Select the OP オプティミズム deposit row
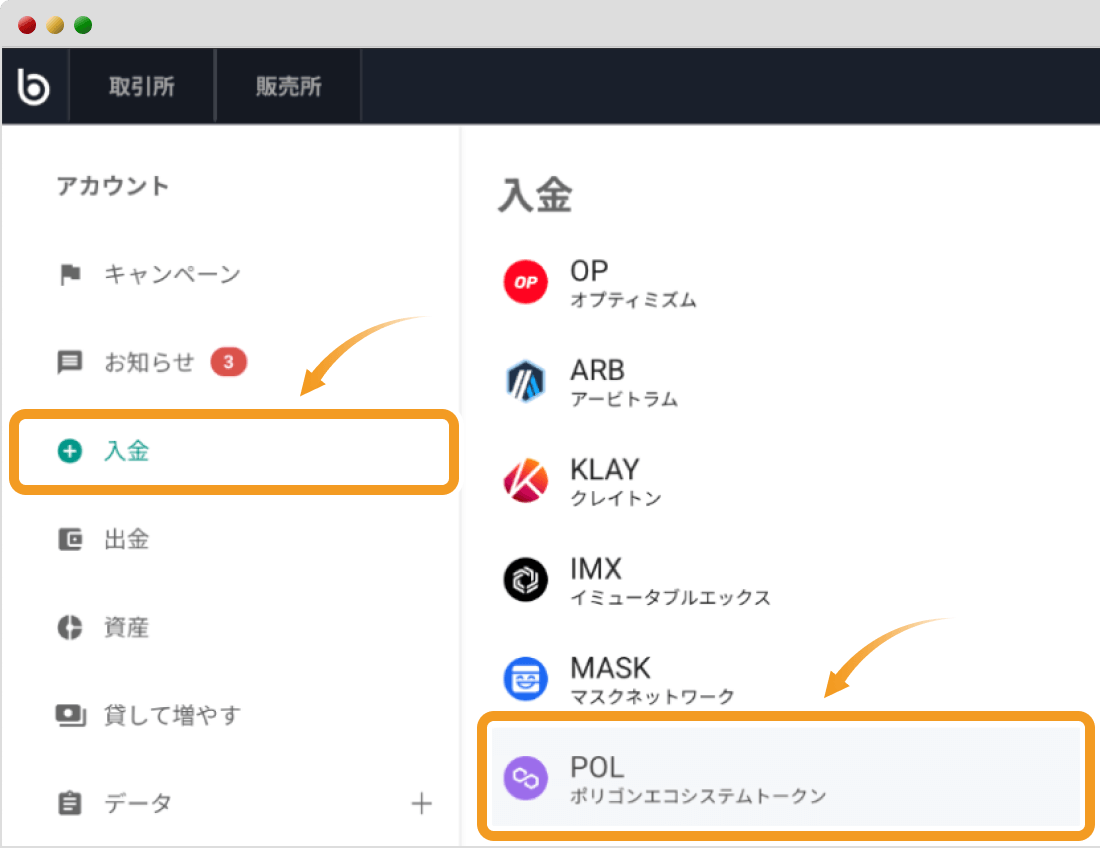Screen dimensions: 1100x848 click(787, 282)
